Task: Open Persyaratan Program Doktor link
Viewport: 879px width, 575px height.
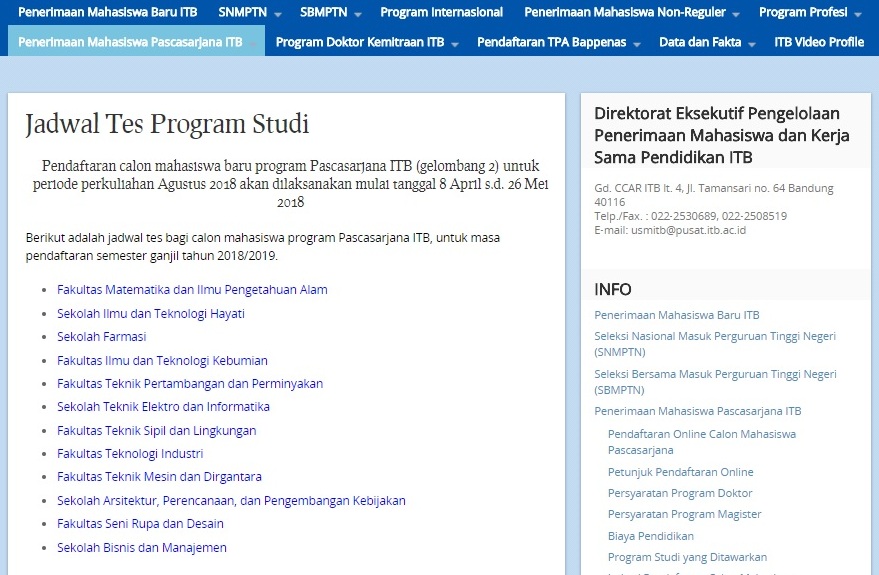Action: [680, 493]
